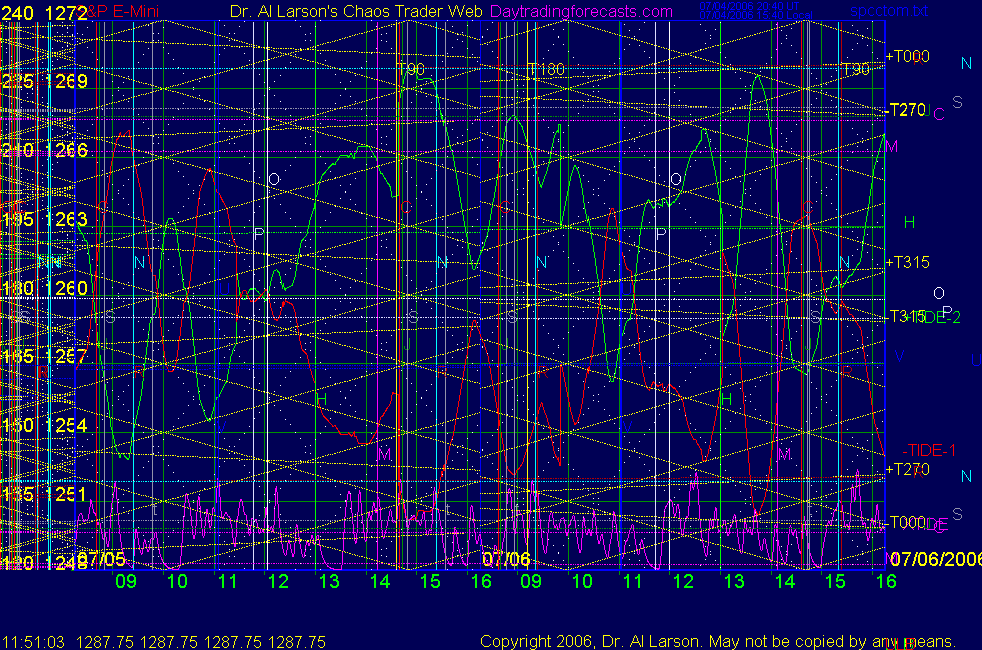This screenshot has height=650, width=982.
Task: Select the -T270 tide label
Action: pyautogui.click(x=907, y=110)
